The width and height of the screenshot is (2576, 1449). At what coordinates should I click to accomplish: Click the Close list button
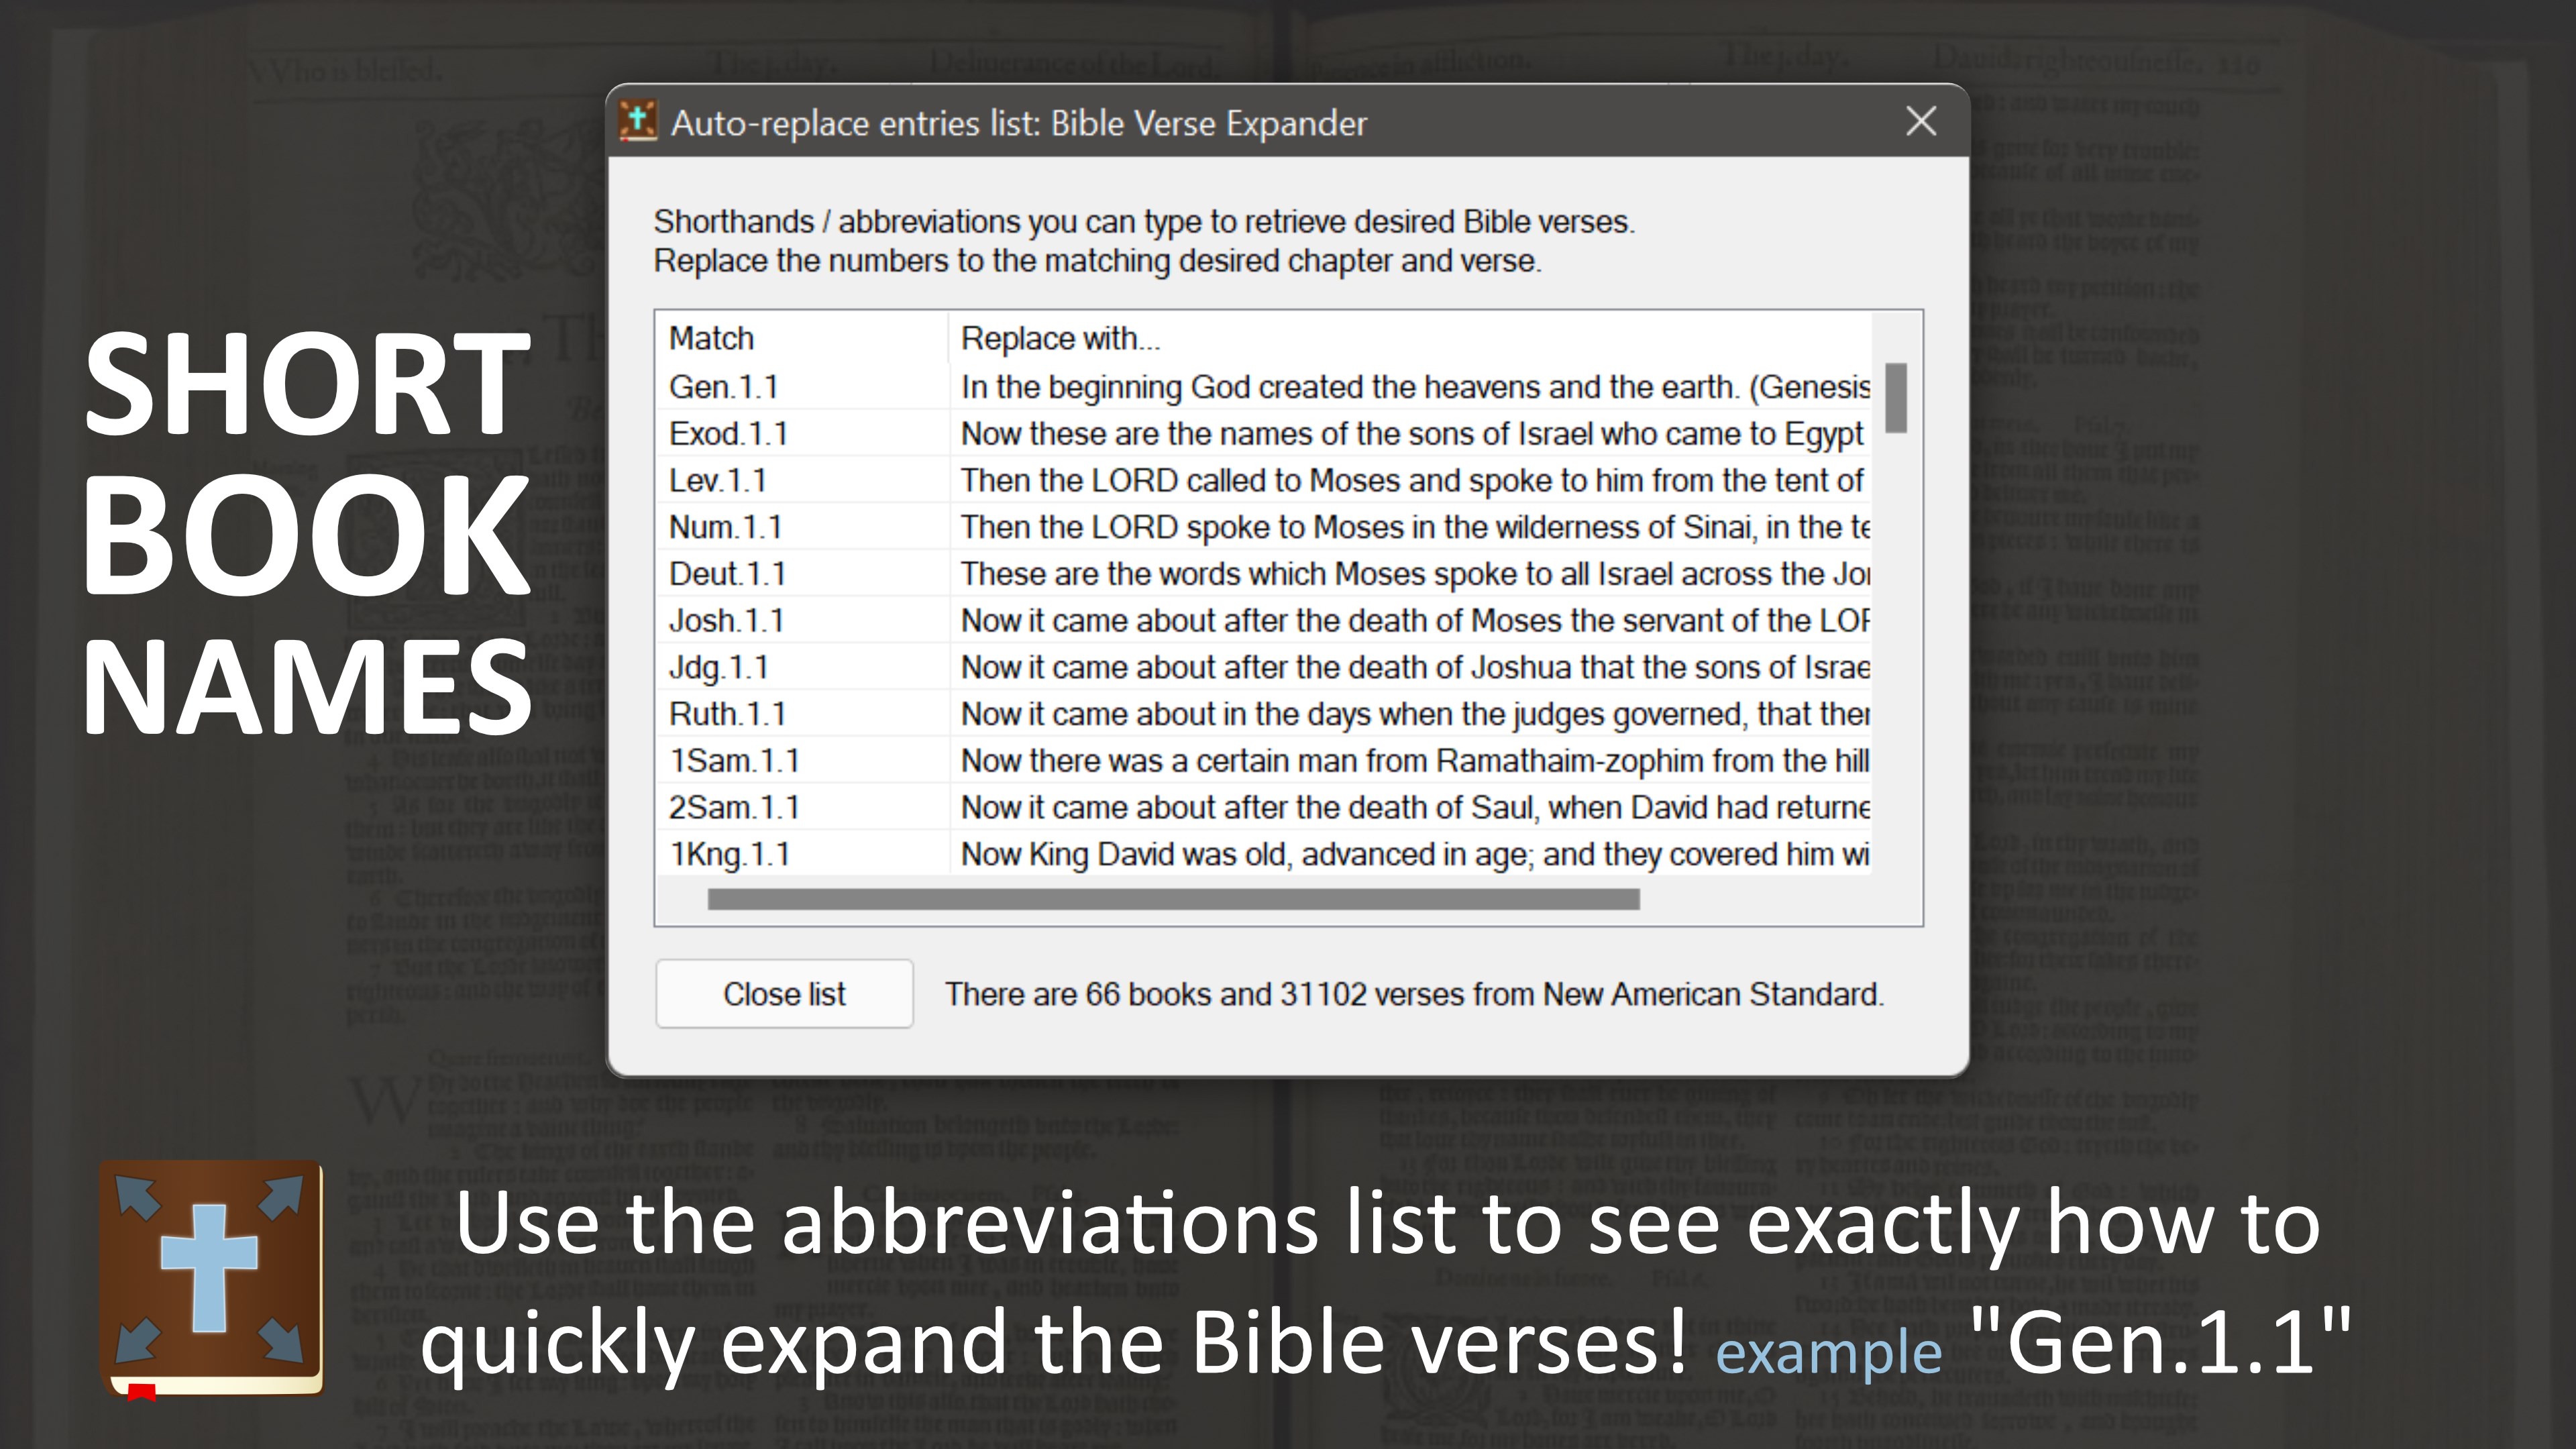(x=784, y=994)
